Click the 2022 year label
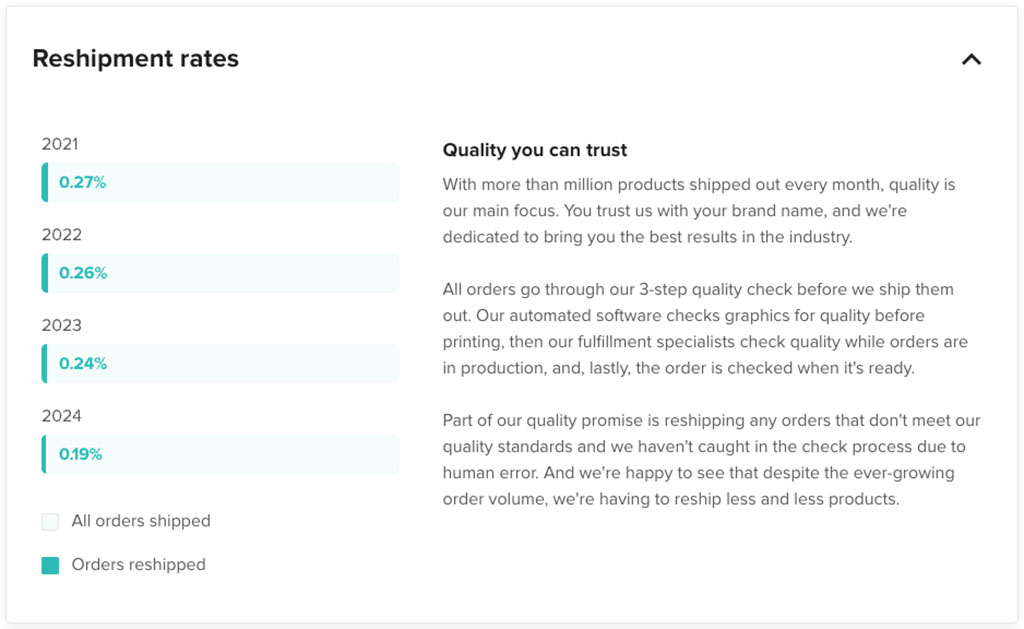 pyautogui.click(x=61, y=235)
